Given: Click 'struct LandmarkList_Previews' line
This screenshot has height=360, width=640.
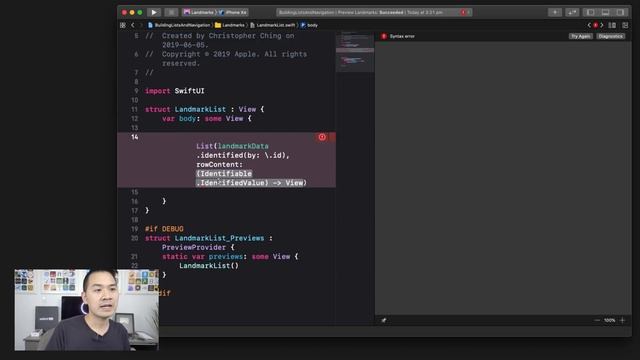Looking at the screenshot, I should coord(209,238).
